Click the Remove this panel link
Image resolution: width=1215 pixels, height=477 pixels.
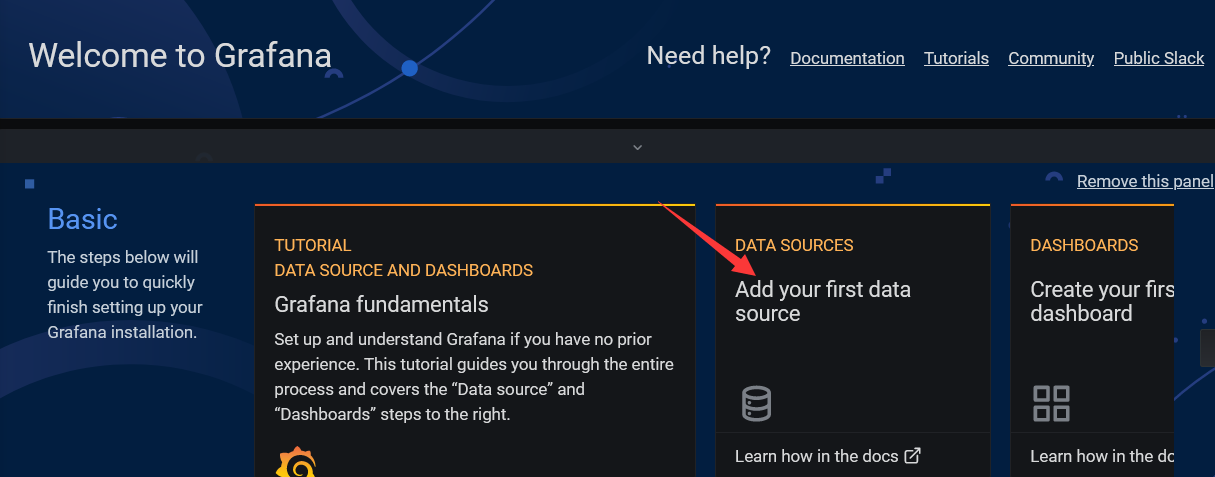pos(1145,181)
